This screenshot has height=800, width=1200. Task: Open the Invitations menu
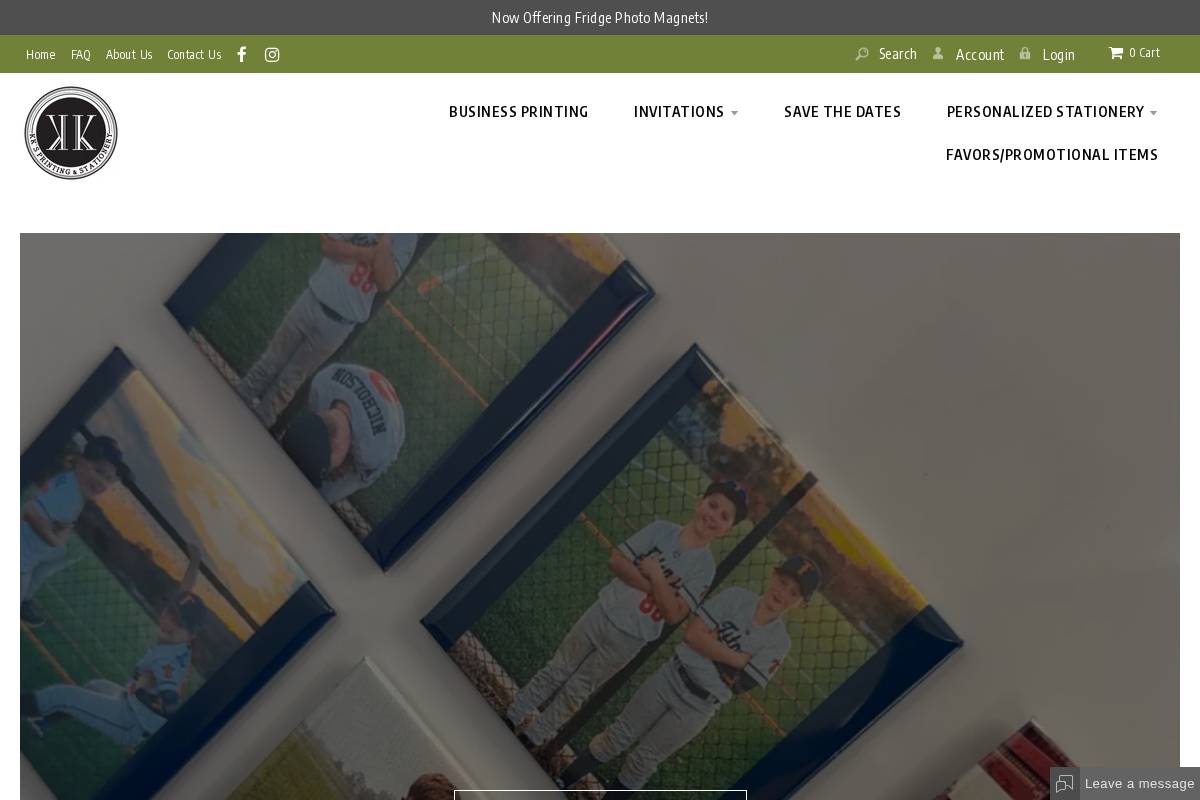click(x=679, y=112)
